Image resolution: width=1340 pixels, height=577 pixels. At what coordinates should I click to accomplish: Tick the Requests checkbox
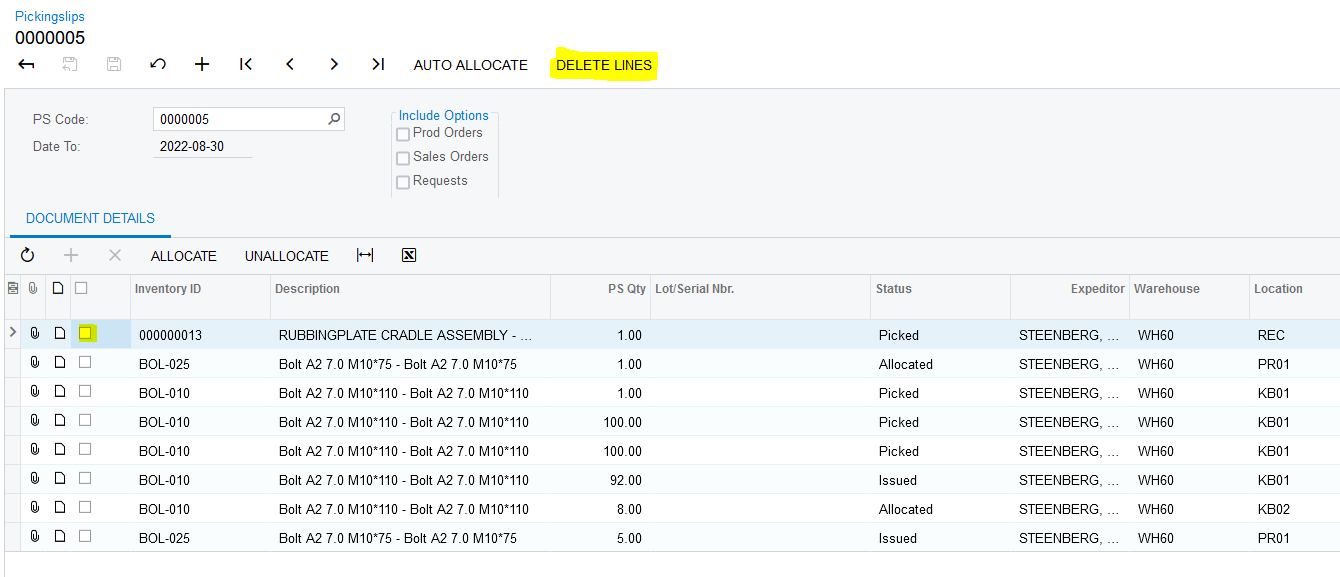(x=403, y=182)
